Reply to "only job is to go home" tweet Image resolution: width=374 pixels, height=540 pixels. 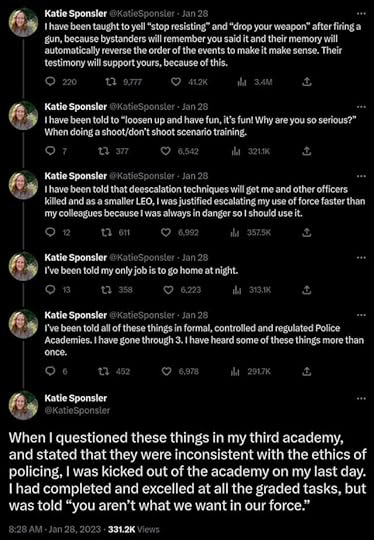[50, 290]
